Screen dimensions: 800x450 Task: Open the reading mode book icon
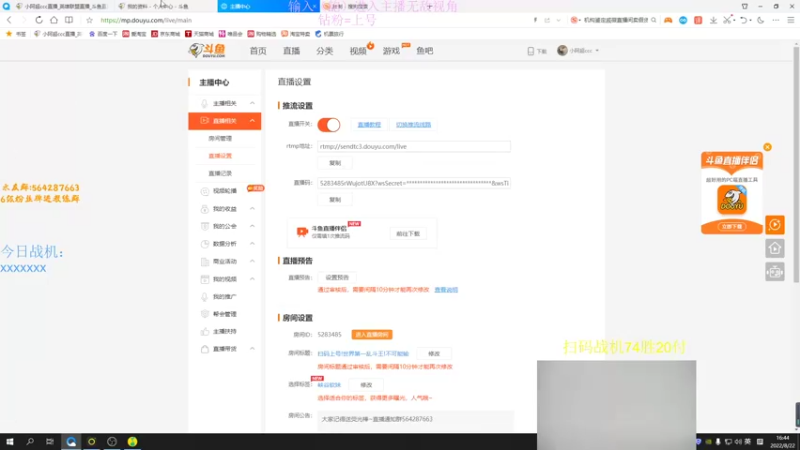click(x=69, y=20)
